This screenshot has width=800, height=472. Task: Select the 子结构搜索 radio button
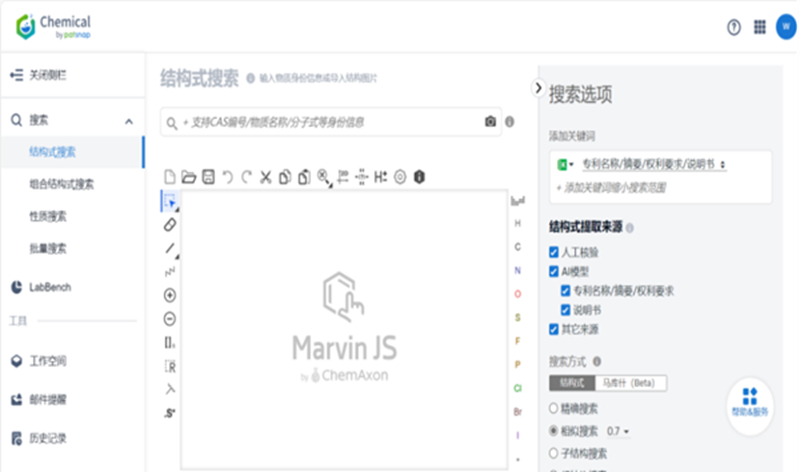pyautogui.click(x=554, y=453)
